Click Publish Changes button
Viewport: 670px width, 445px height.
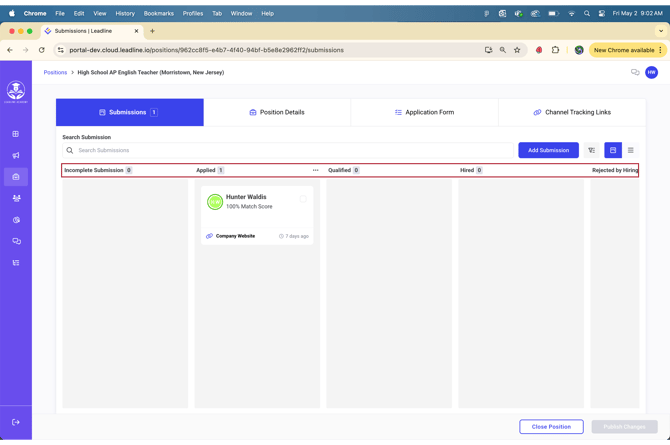(624, 427)
